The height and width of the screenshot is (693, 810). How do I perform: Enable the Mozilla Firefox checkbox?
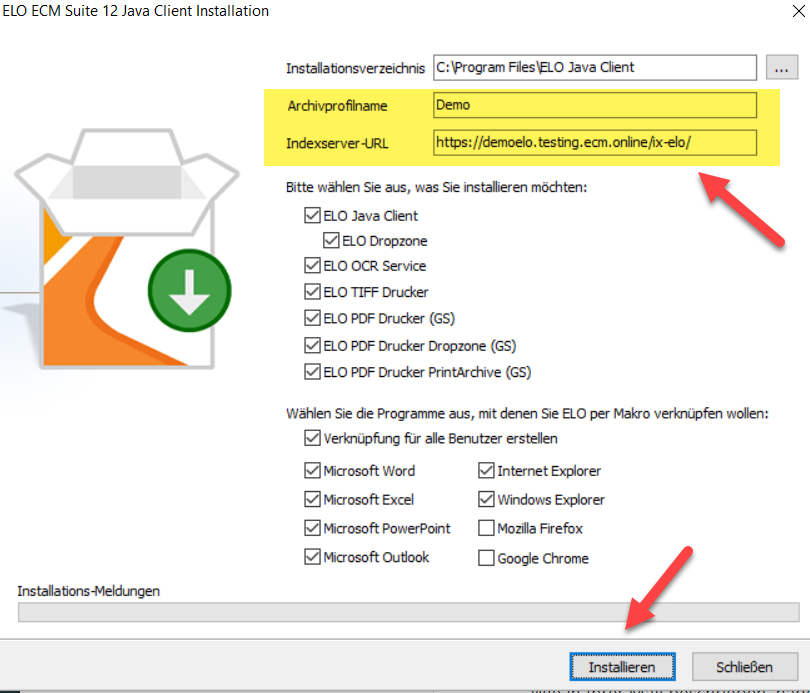(x=486, y=528)
